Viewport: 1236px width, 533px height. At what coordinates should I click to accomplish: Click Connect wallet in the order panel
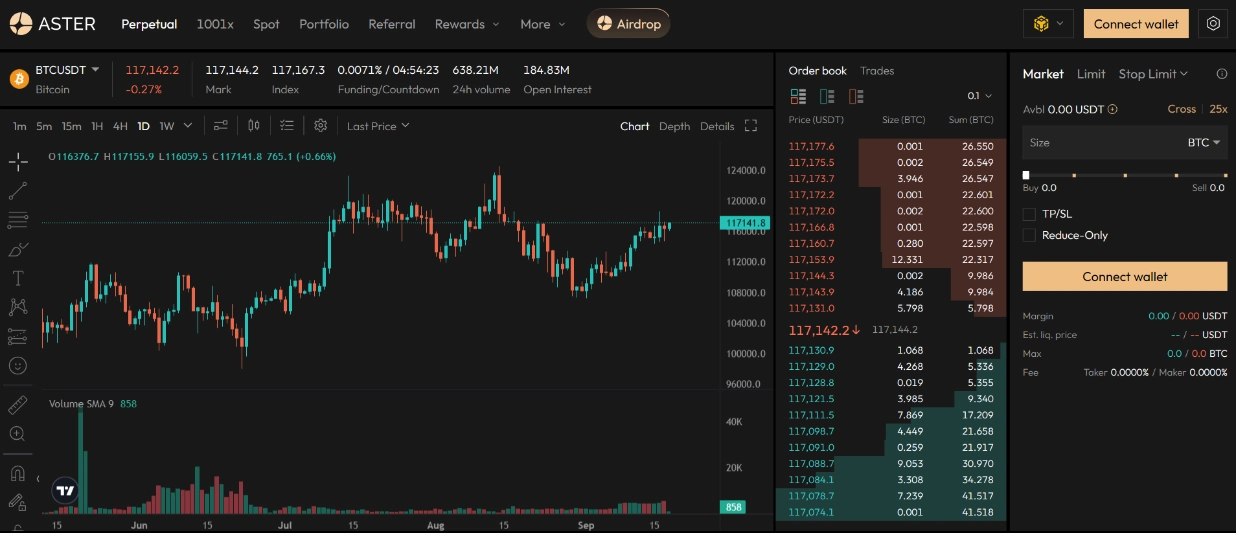[1125, 277]
